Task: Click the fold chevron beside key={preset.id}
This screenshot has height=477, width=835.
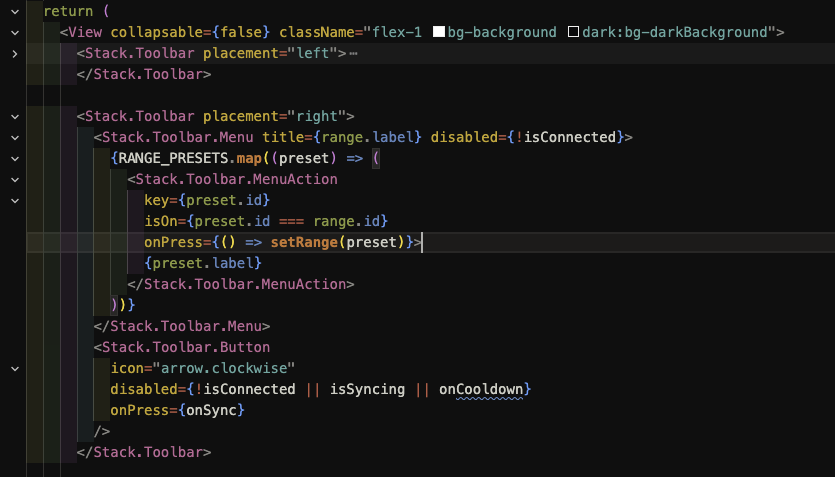Action: tap(15, 201)
